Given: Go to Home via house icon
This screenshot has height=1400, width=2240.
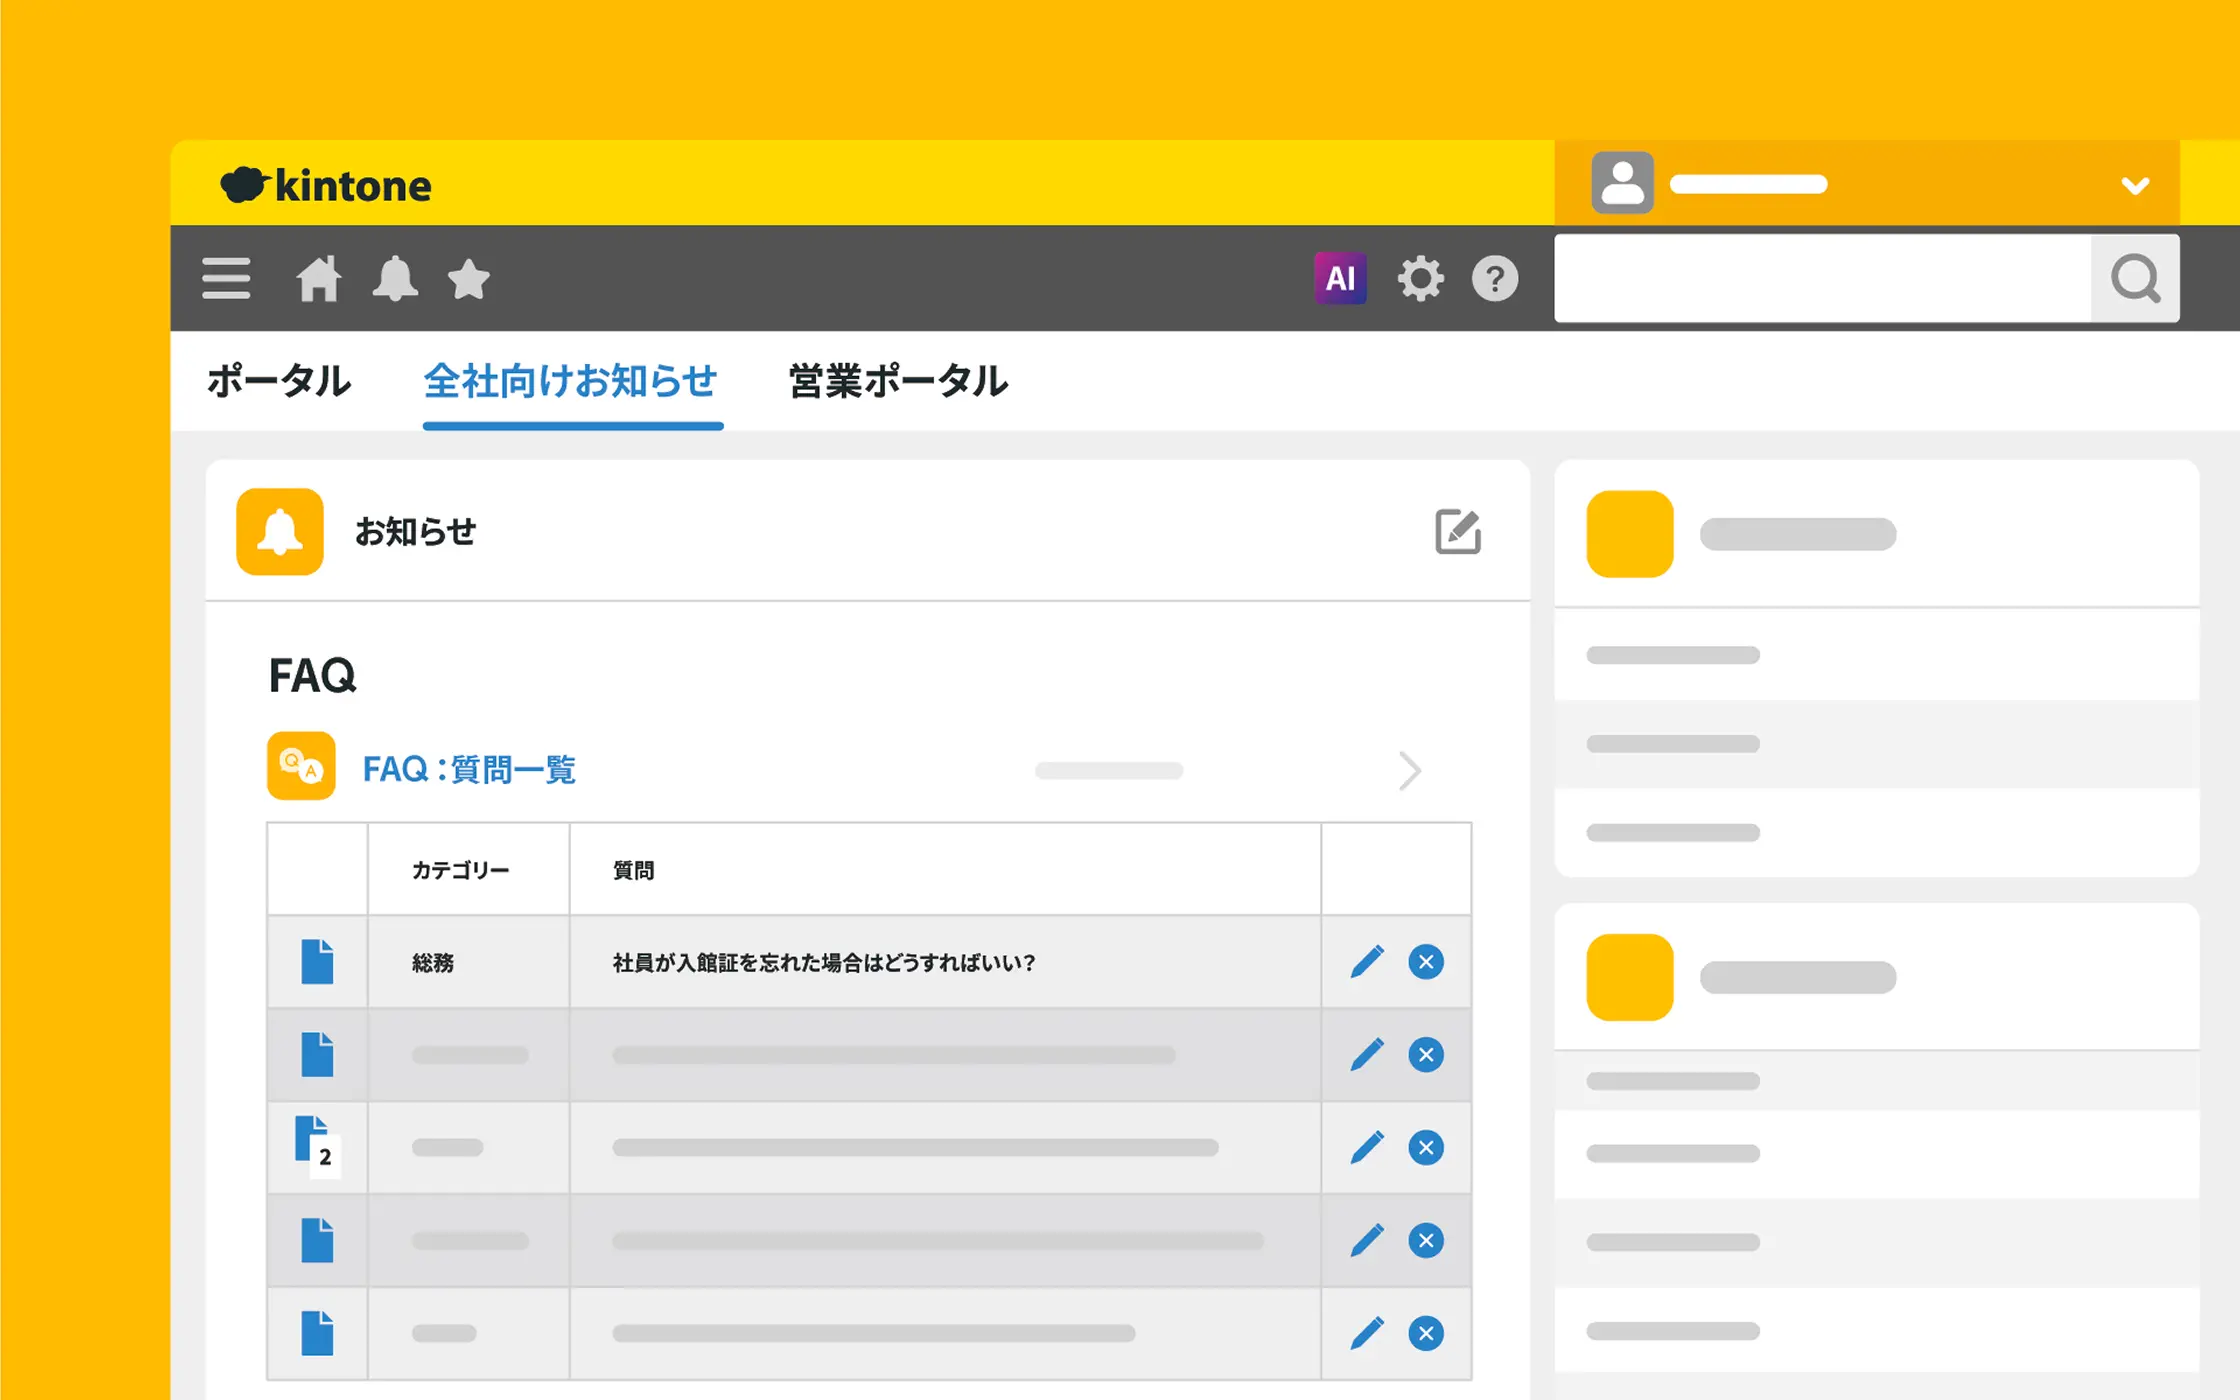Looking at the screenshot, I should pos(319,279).
